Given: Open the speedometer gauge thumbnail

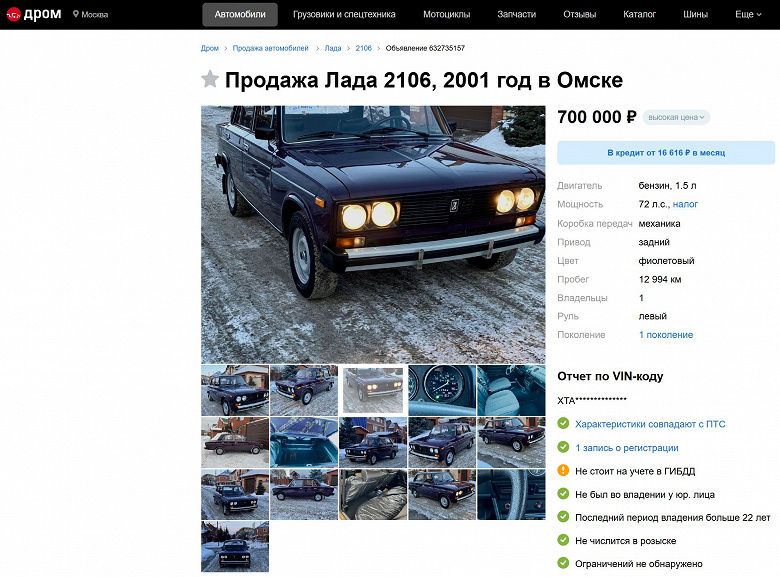Looking at the screenshot, I should click(442, 390).
